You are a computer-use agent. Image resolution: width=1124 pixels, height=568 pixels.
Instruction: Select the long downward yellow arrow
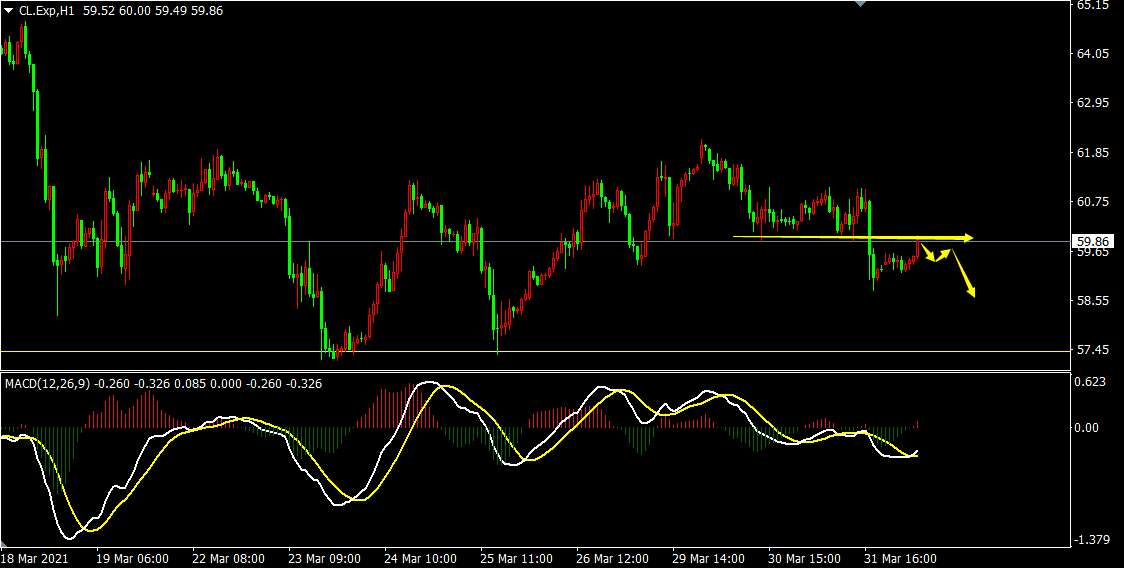click(x=964, y=275)
